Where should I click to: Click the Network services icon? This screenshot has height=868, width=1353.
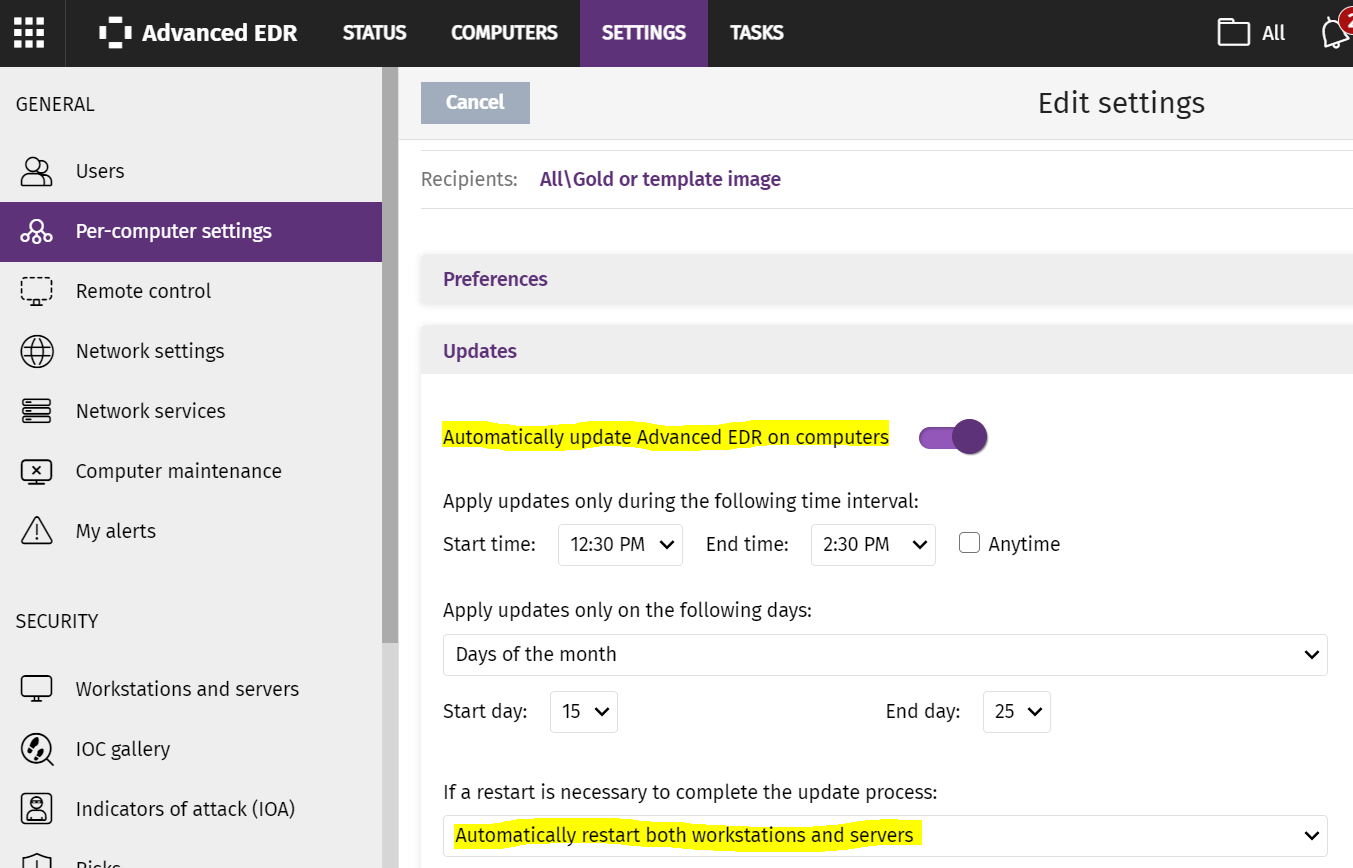37,411
